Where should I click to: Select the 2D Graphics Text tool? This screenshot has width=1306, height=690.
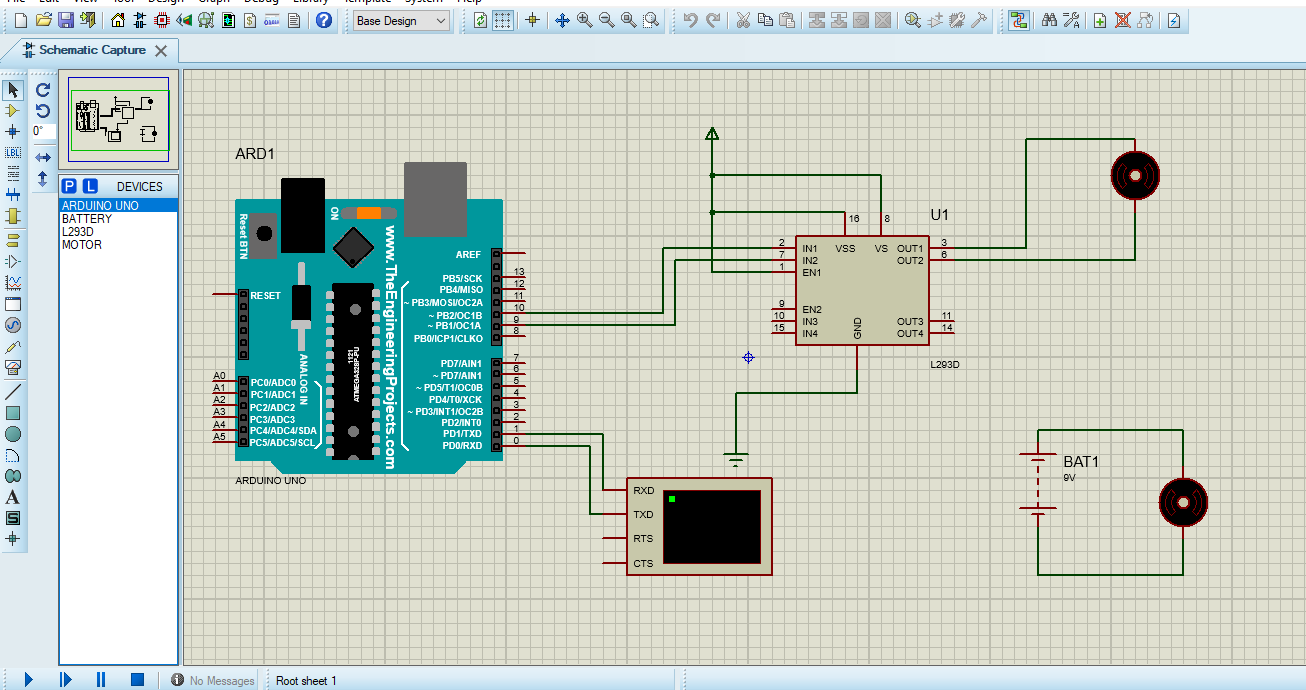point(13,497)
